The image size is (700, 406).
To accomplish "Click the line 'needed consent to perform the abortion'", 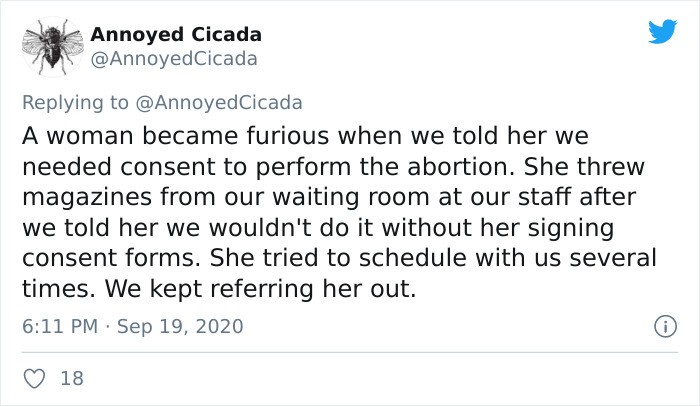I will [333, 167].
